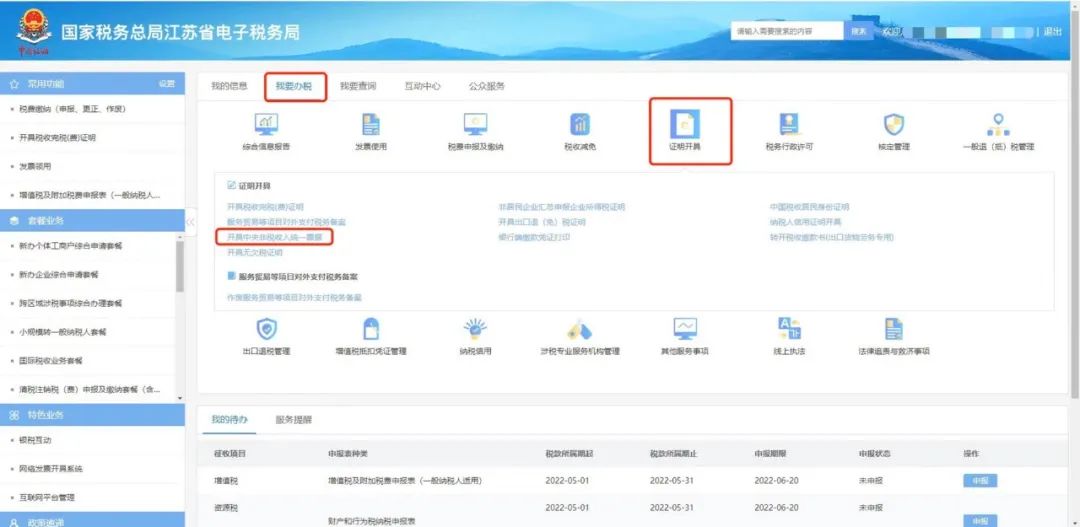
Task: Open the 综合信息报告 icon
Action: [x=266, y=125]
